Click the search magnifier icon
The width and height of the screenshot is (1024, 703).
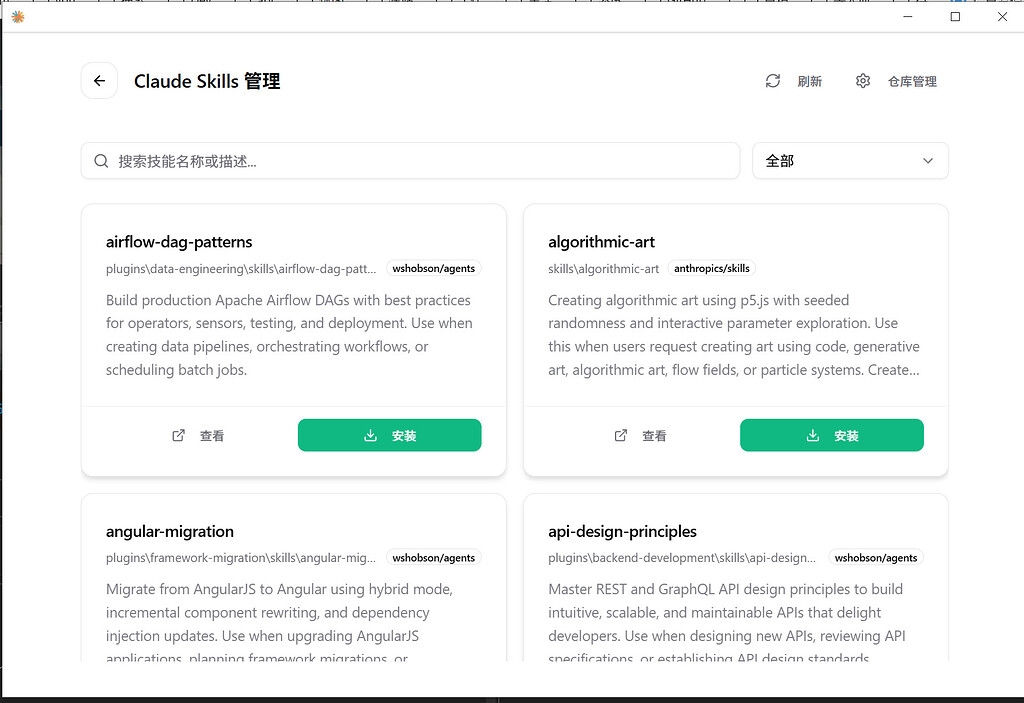tap(101, 161)
